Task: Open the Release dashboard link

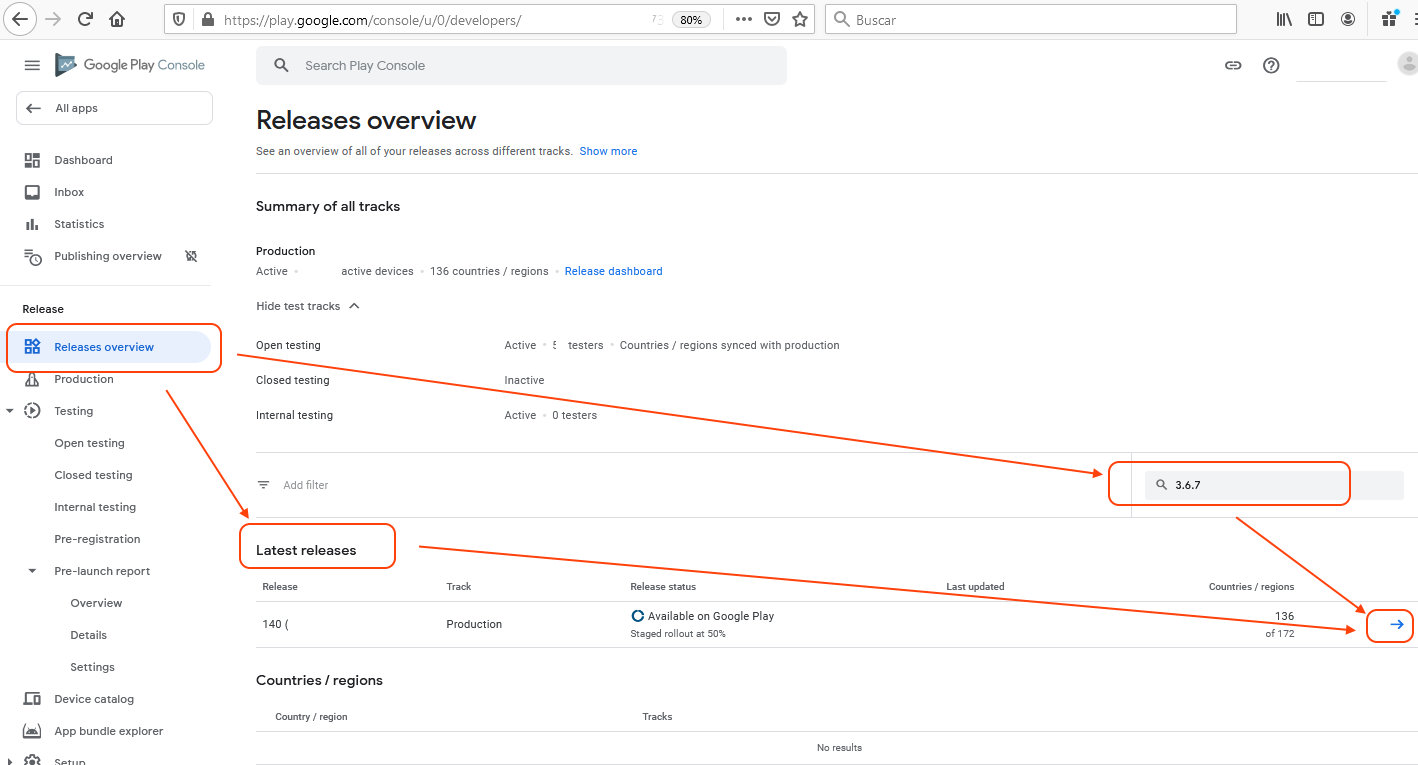Action: (613, 271)
